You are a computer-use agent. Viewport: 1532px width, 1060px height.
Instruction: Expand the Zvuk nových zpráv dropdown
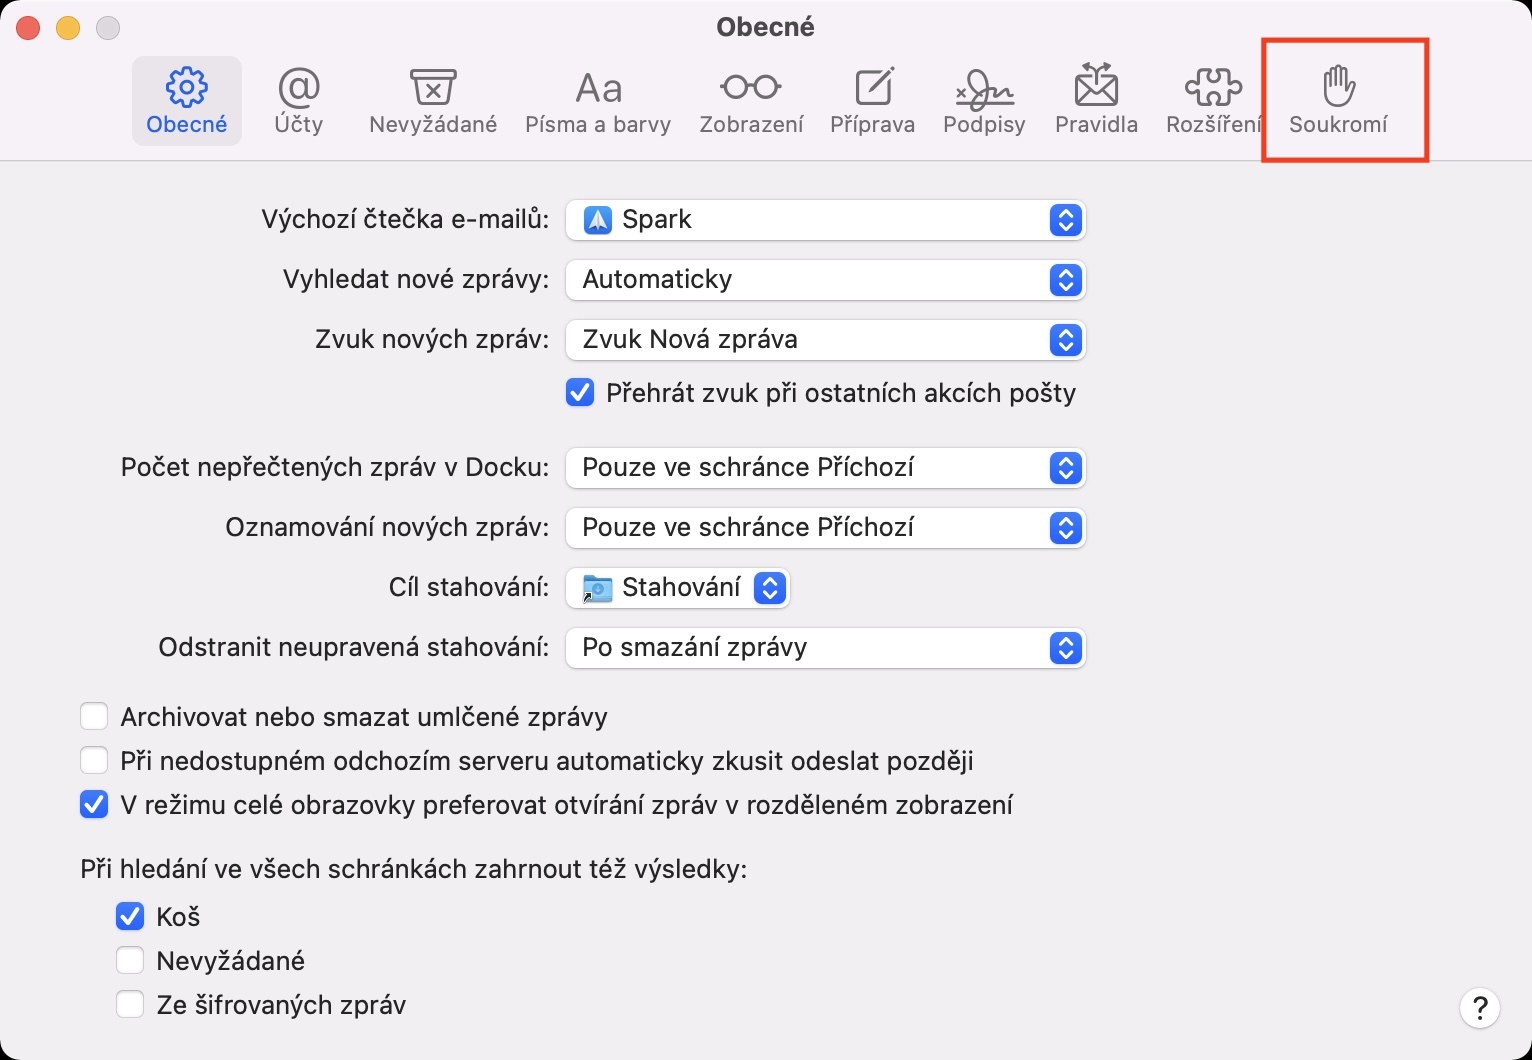826,340
